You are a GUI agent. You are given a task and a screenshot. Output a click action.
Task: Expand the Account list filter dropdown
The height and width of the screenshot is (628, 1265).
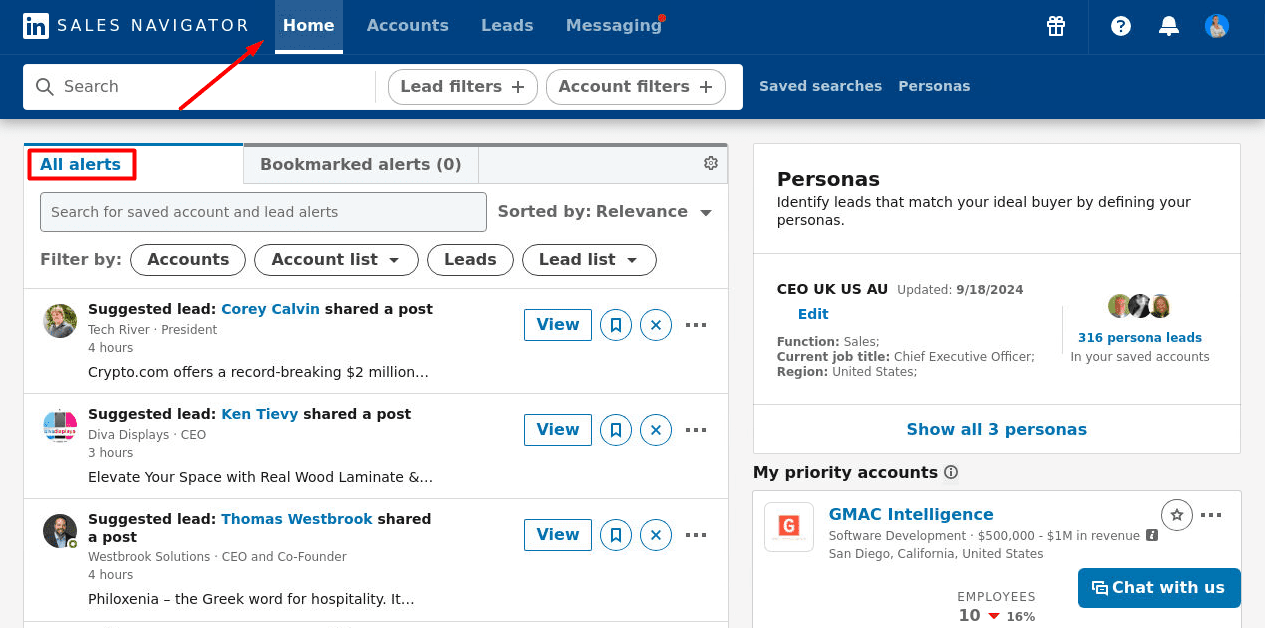[336, 260]
